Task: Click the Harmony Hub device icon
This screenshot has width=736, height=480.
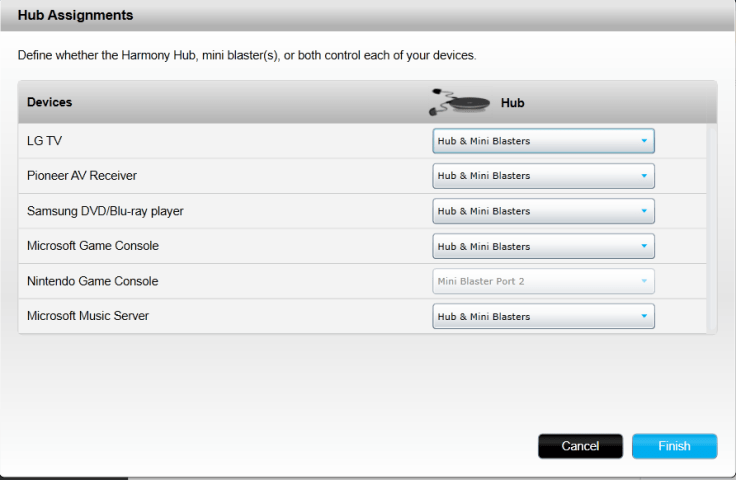Action: (460, 101)
